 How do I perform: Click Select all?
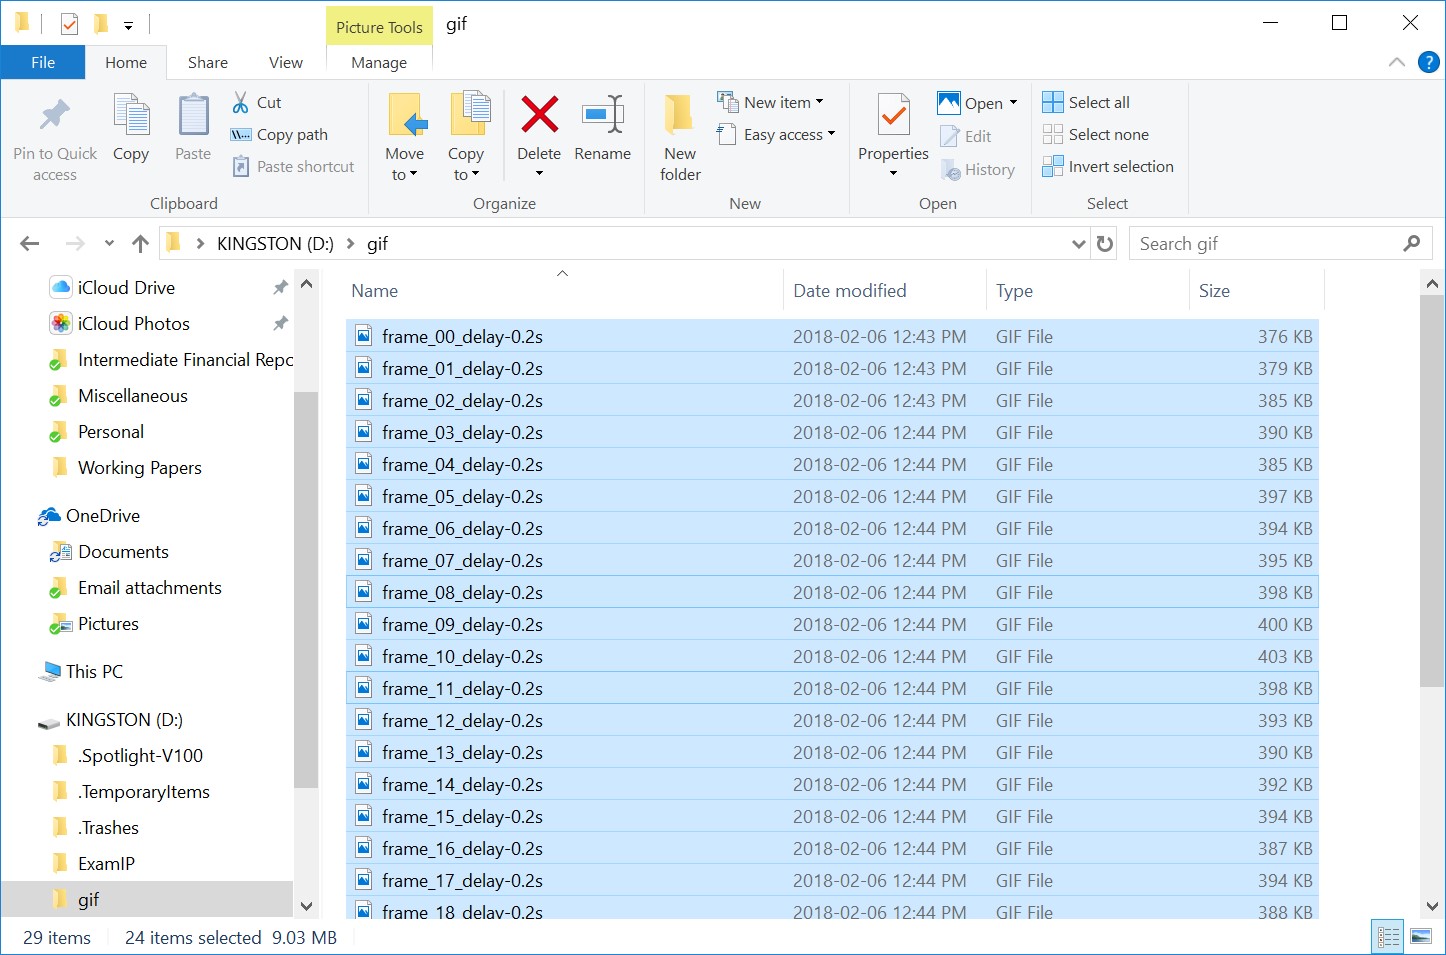[1086, 102]
